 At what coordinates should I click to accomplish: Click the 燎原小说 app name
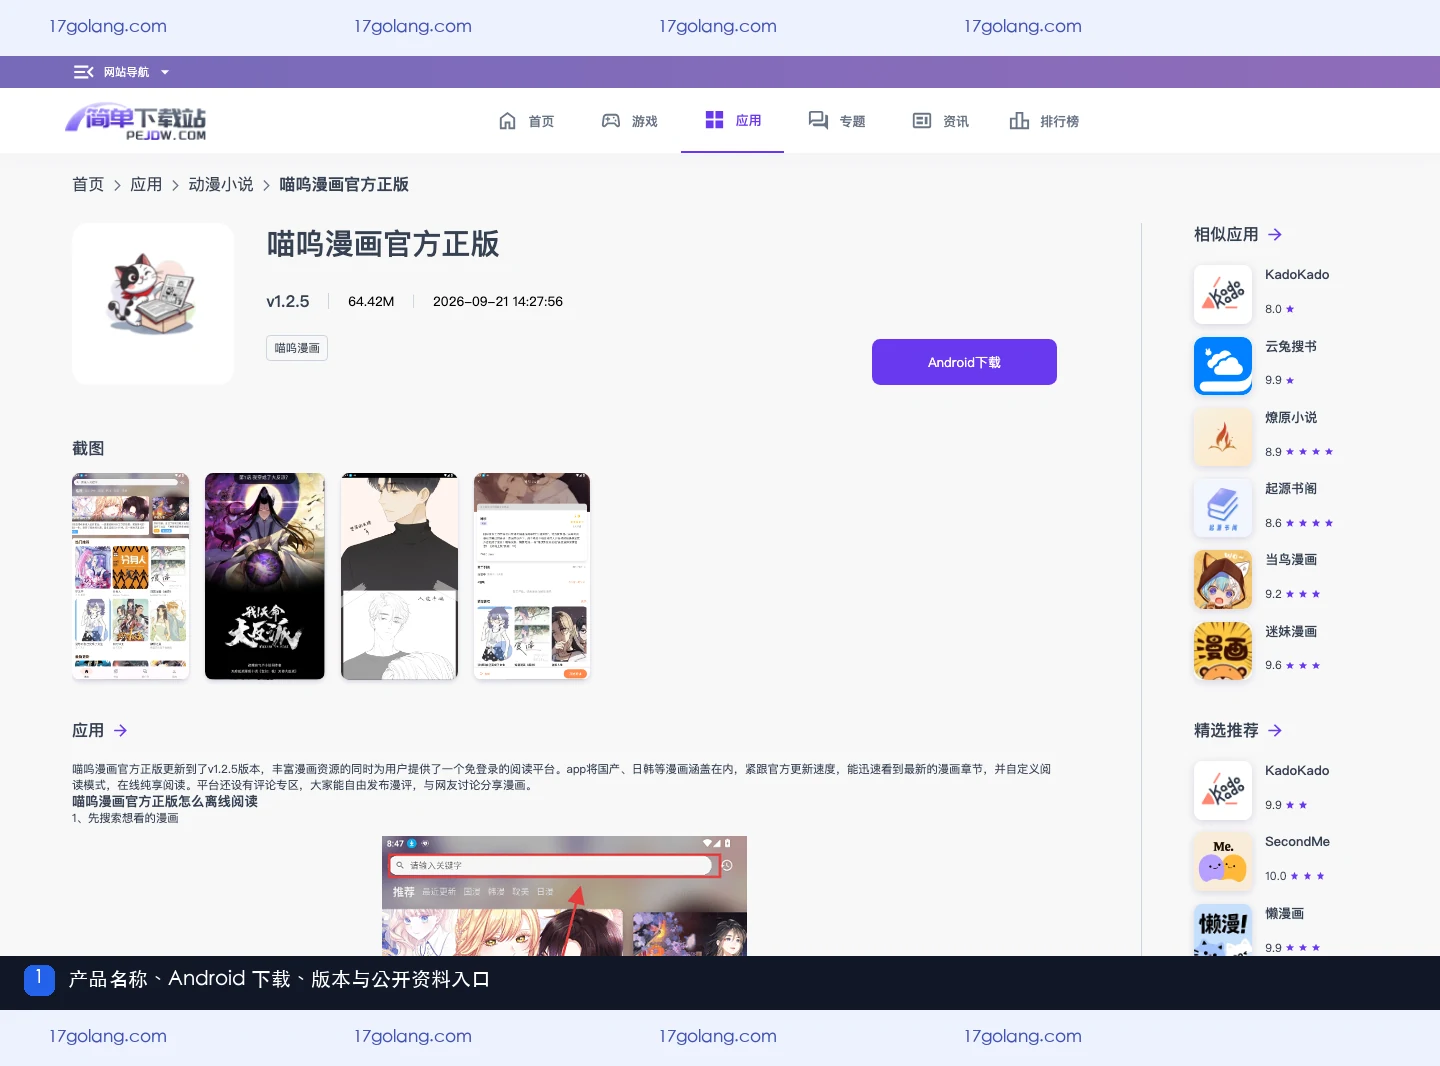point(1291,417)
